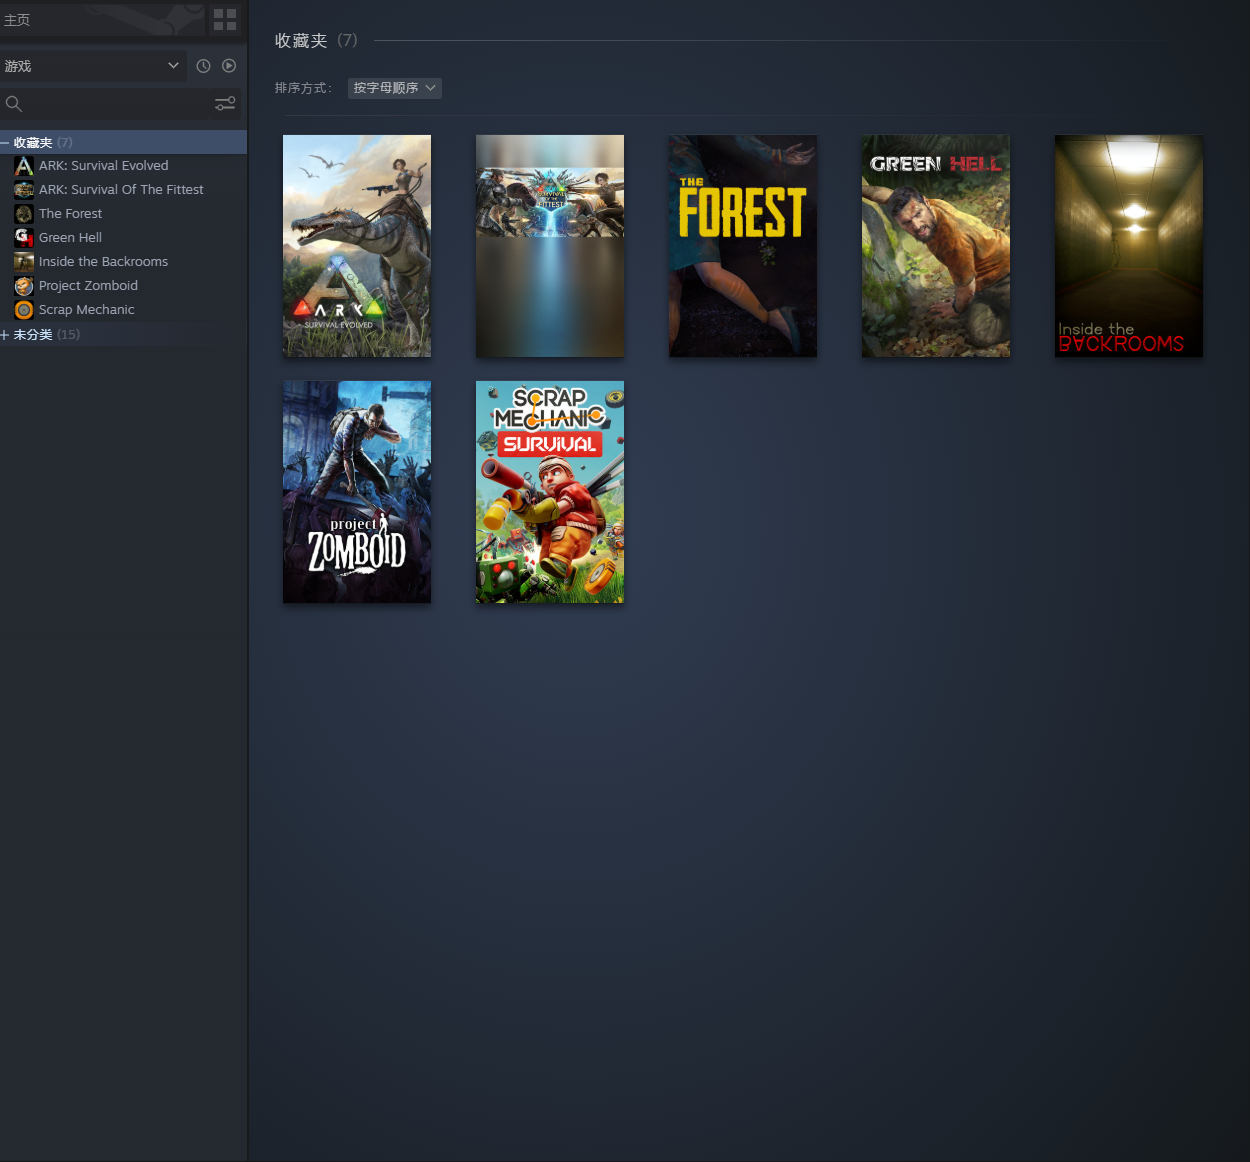Click the ARK: Survival Evolved sidebar icon
The image size is (1250, 1162).
click(24, 166)
